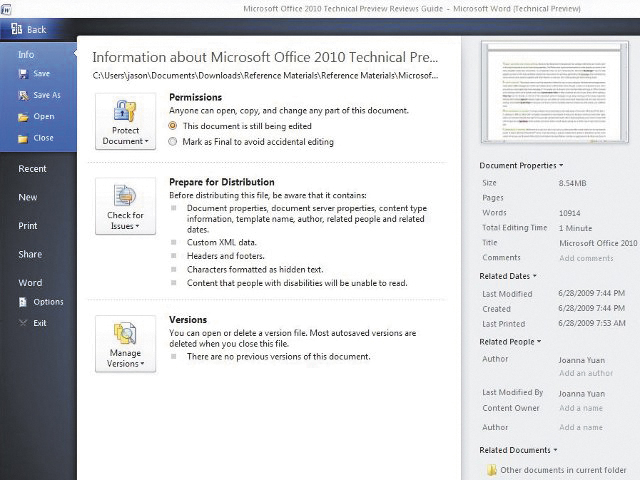Click the Open menu label
640x480 pixels.
click(x=44, y=116)
